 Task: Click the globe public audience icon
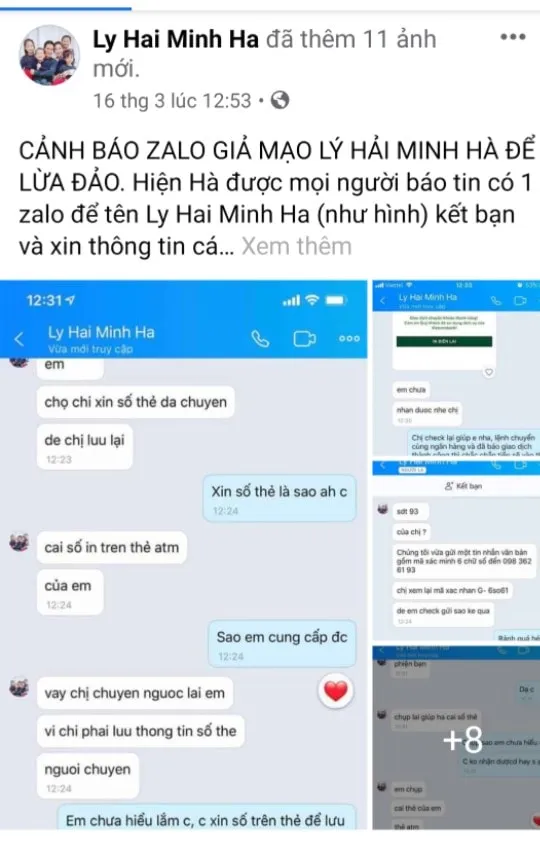click(x=280, y=100)
